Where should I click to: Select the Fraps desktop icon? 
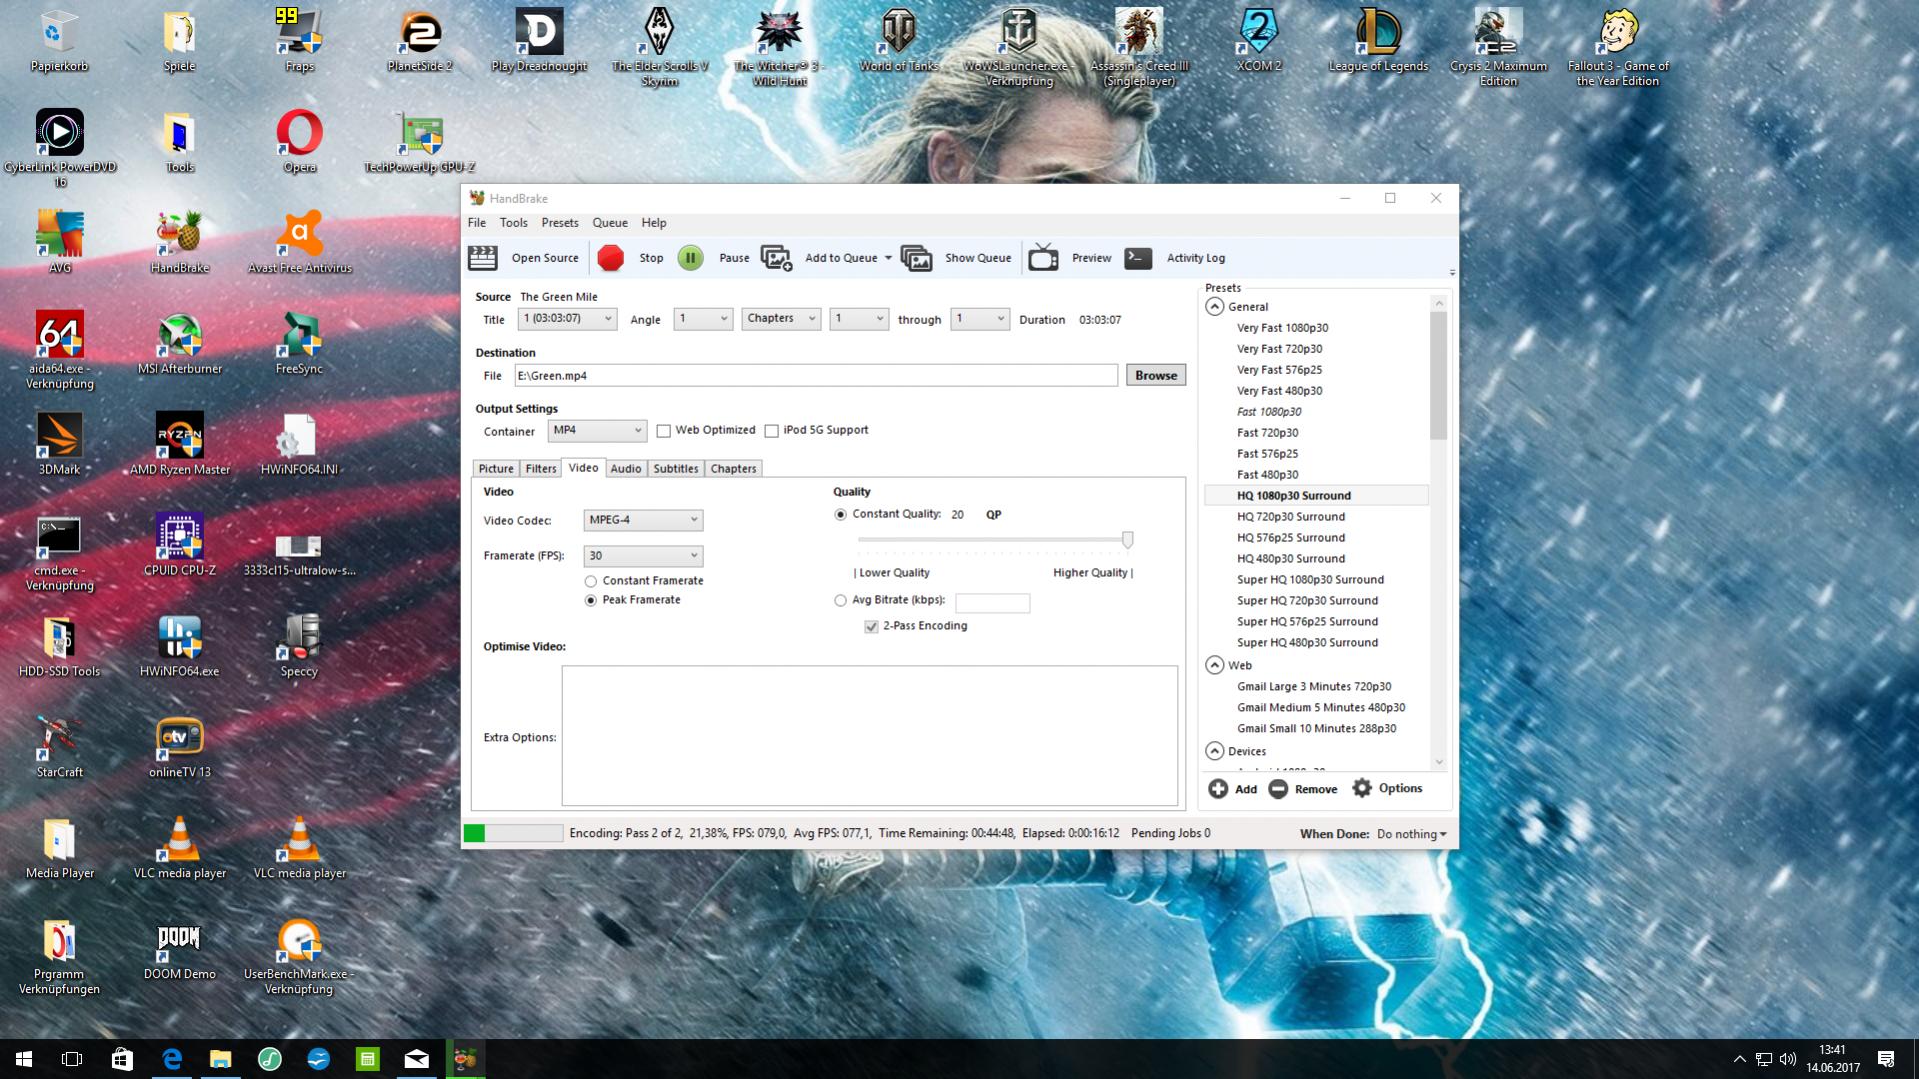pyautogui.click(x=299, y=40)
